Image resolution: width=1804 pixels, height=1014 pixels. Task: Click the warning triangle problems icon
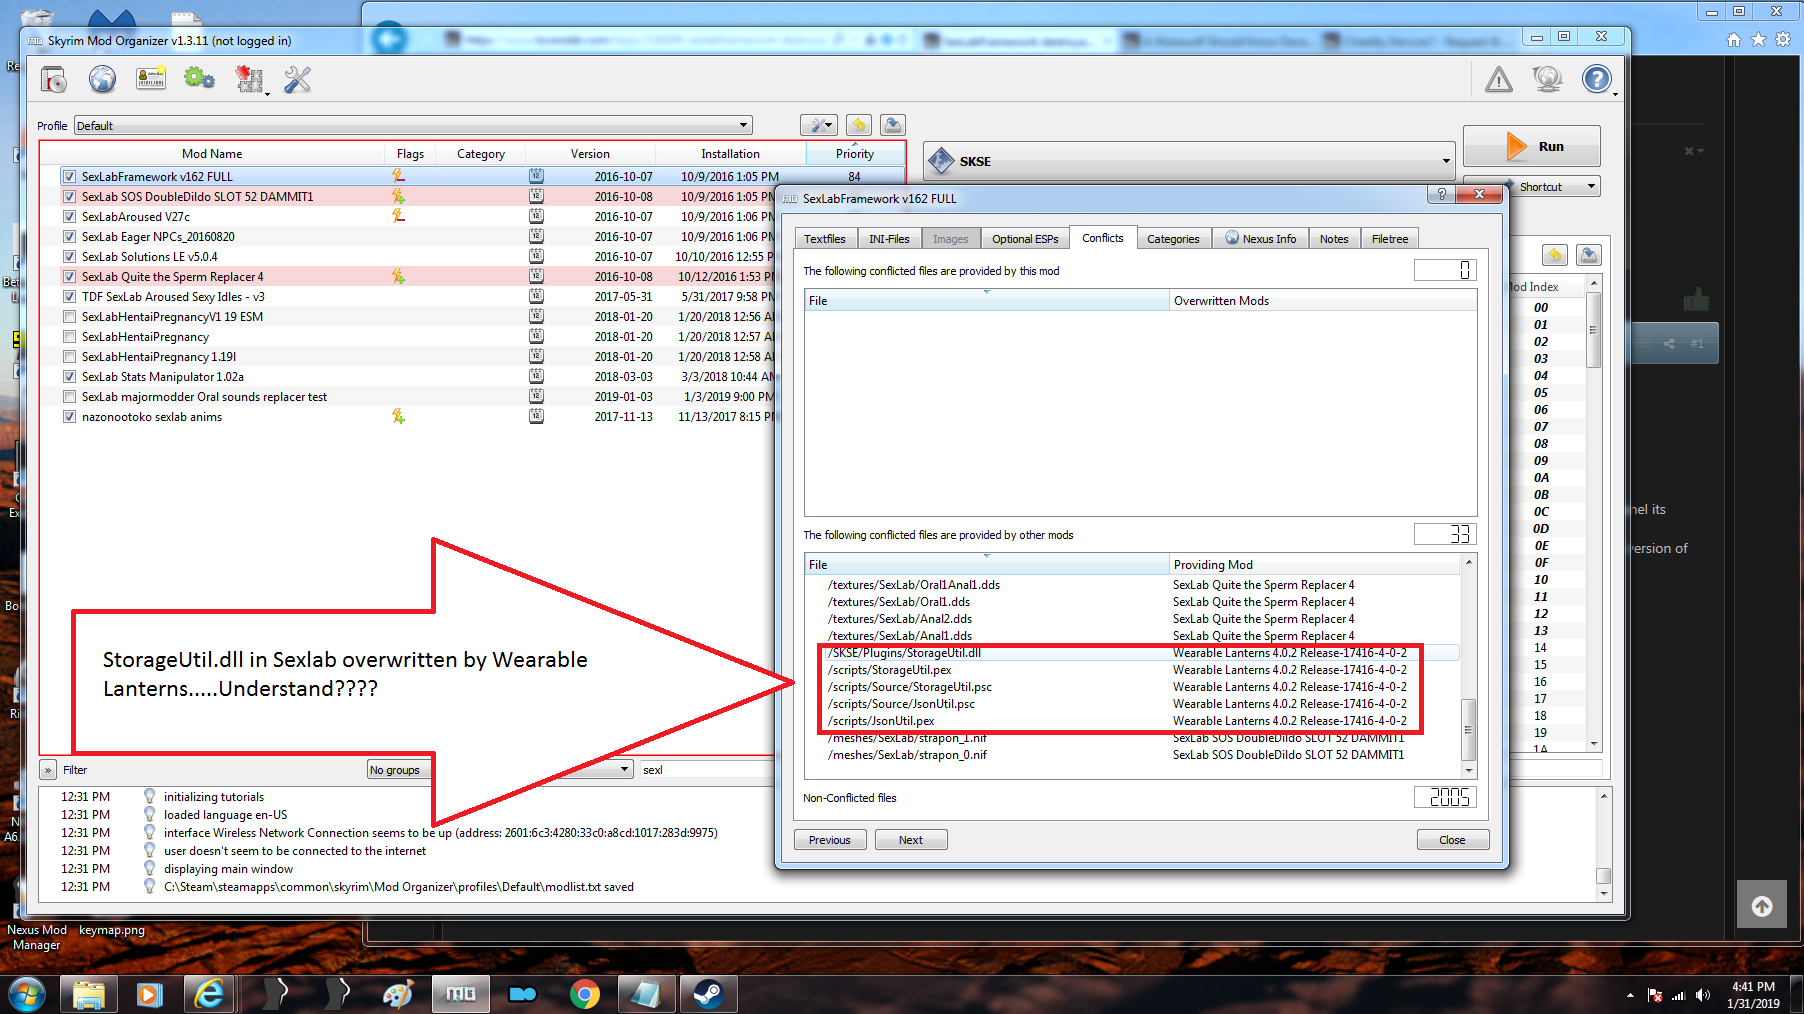tap(1499, 79)
